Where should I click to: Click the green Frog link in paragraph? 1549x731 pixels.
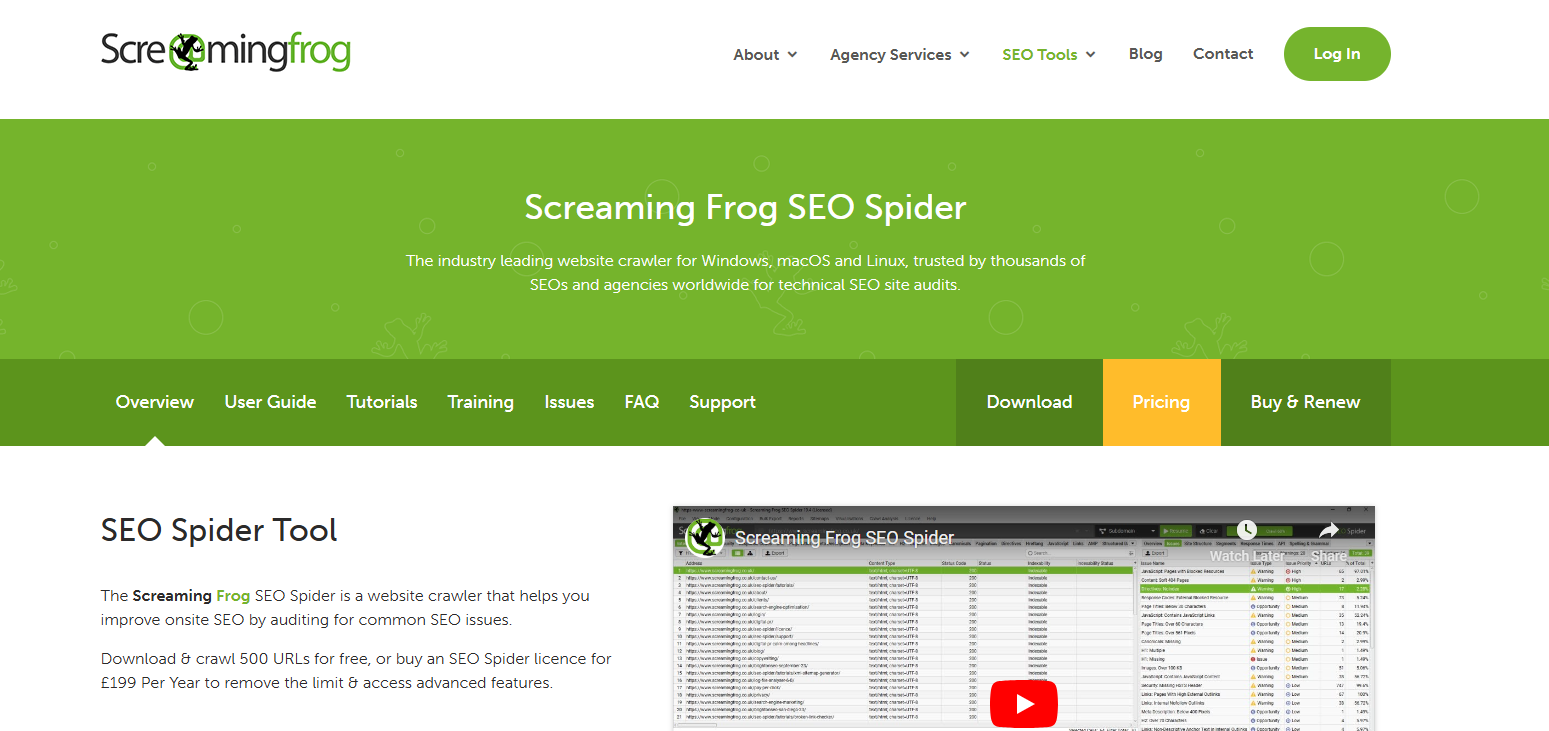(x=233, y=595)
